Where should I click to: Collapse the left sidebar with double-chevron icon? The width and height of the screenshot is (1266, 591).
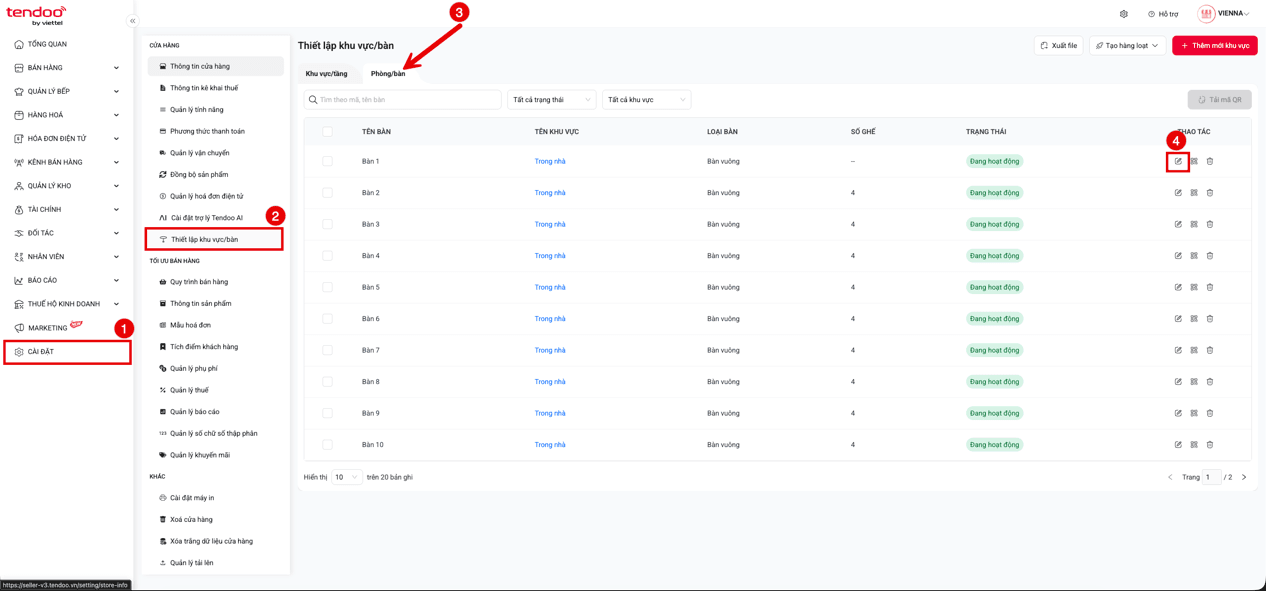132,21
